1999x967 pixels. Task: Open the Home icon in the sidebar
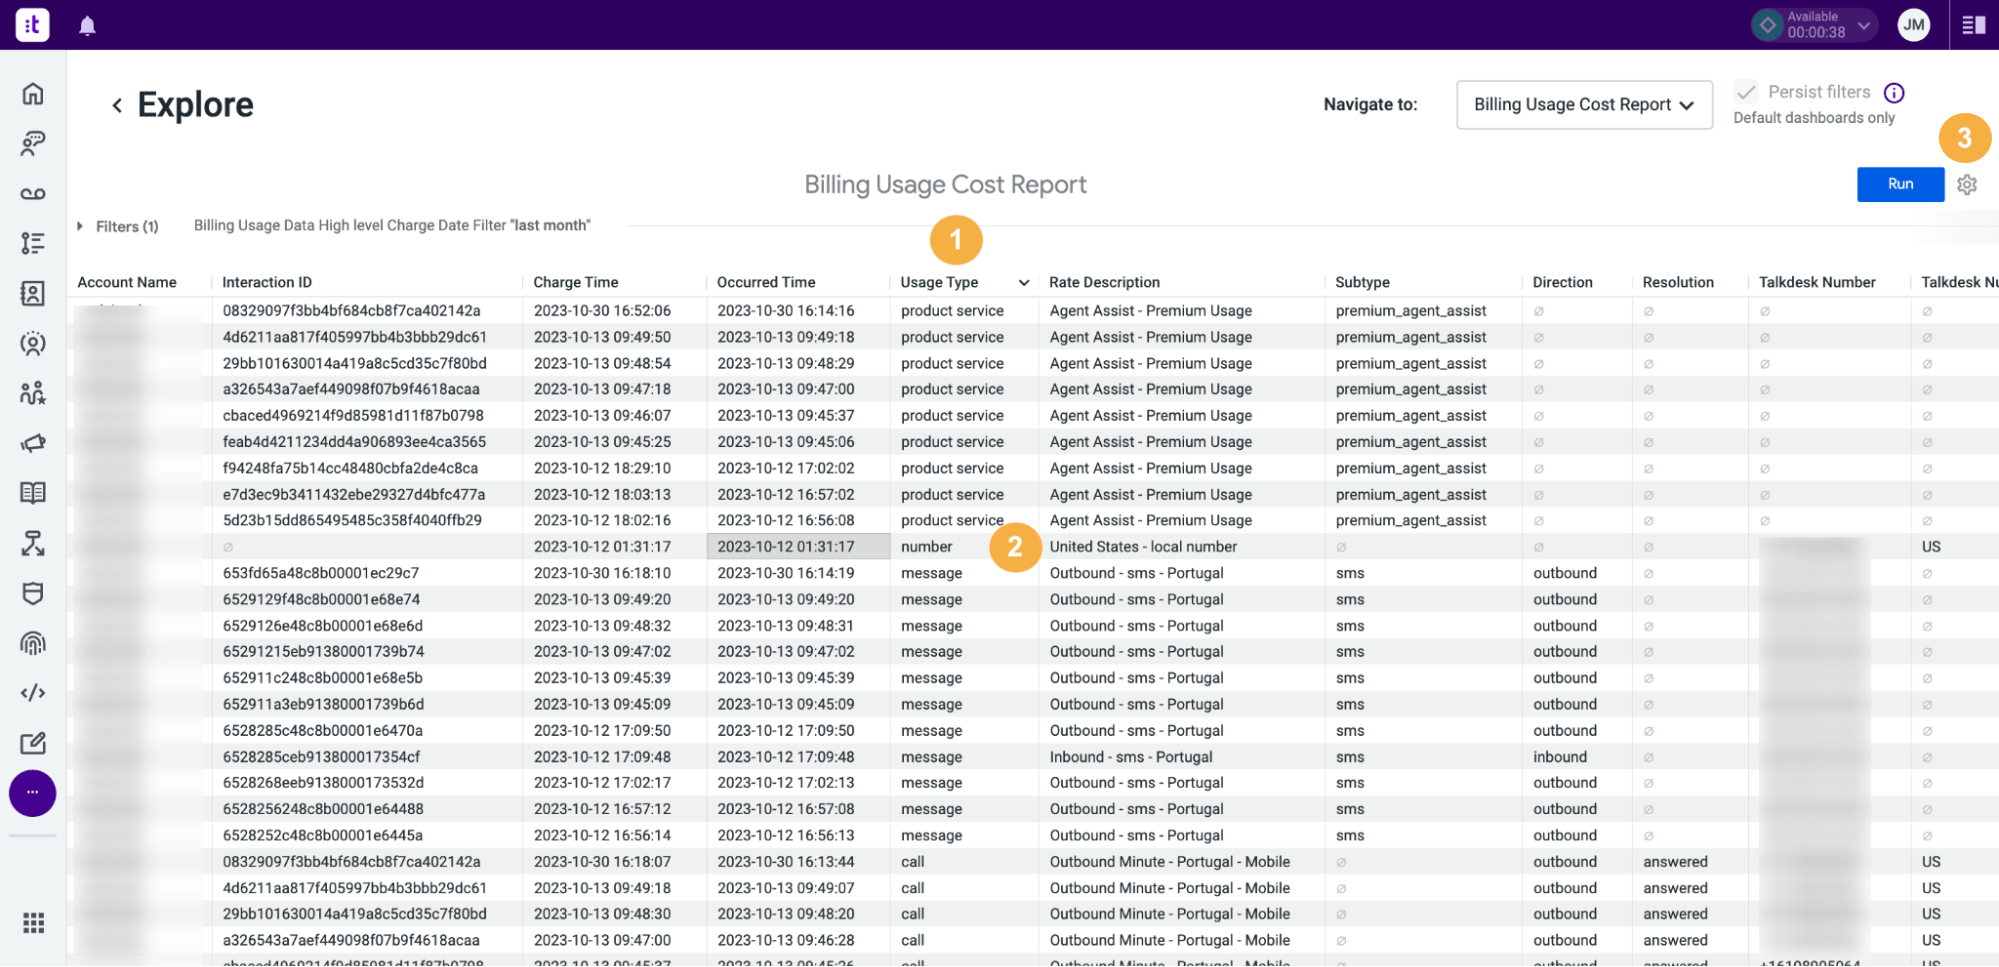click(33, 93)
